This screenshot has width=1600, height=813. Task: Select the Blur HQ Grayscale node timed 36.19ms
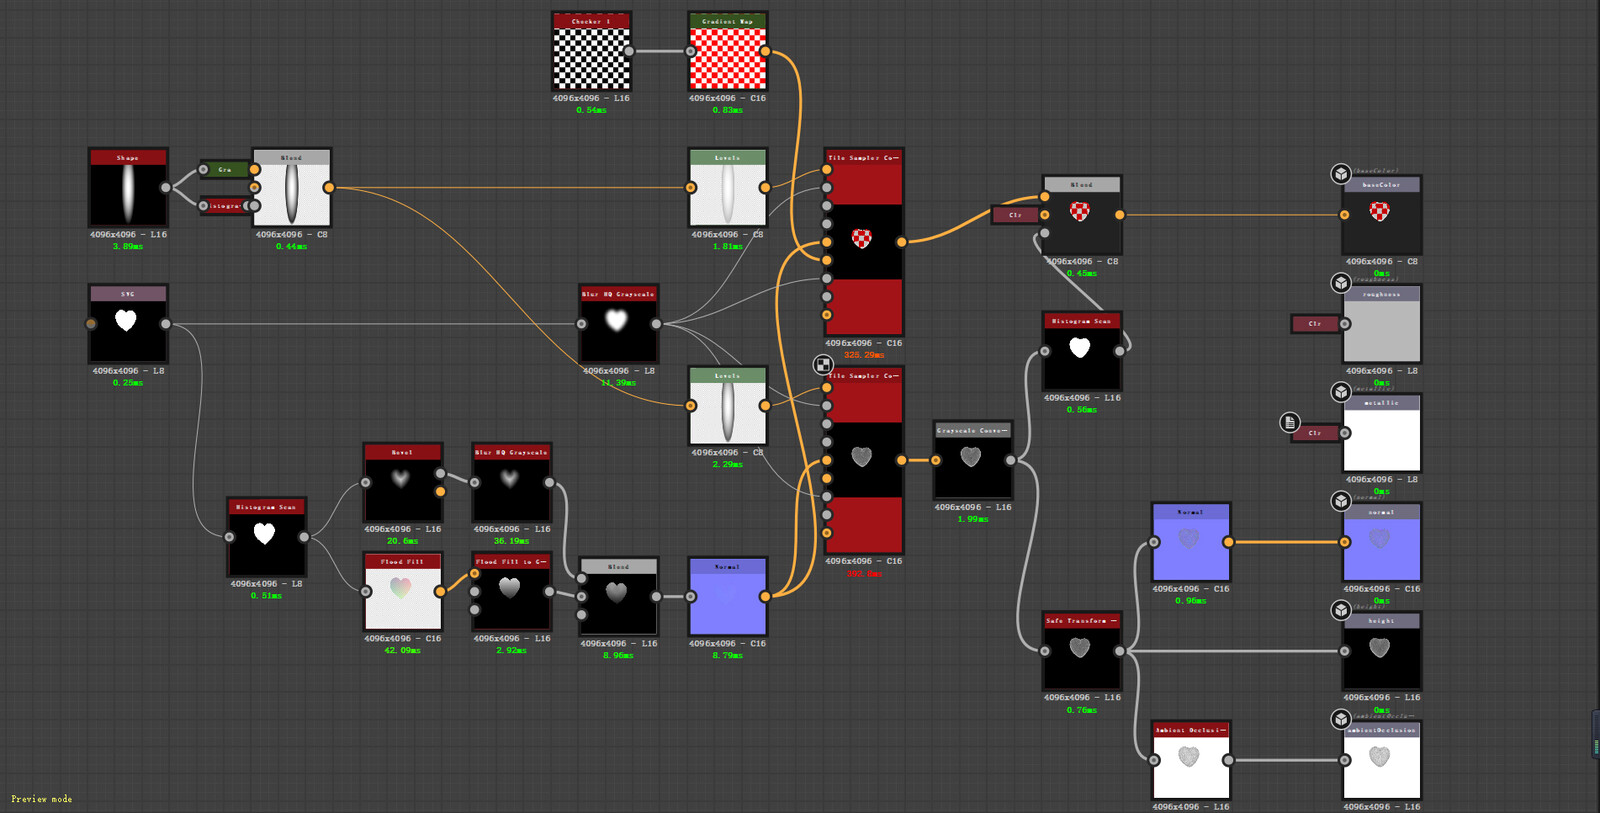(x=511, y=482)
